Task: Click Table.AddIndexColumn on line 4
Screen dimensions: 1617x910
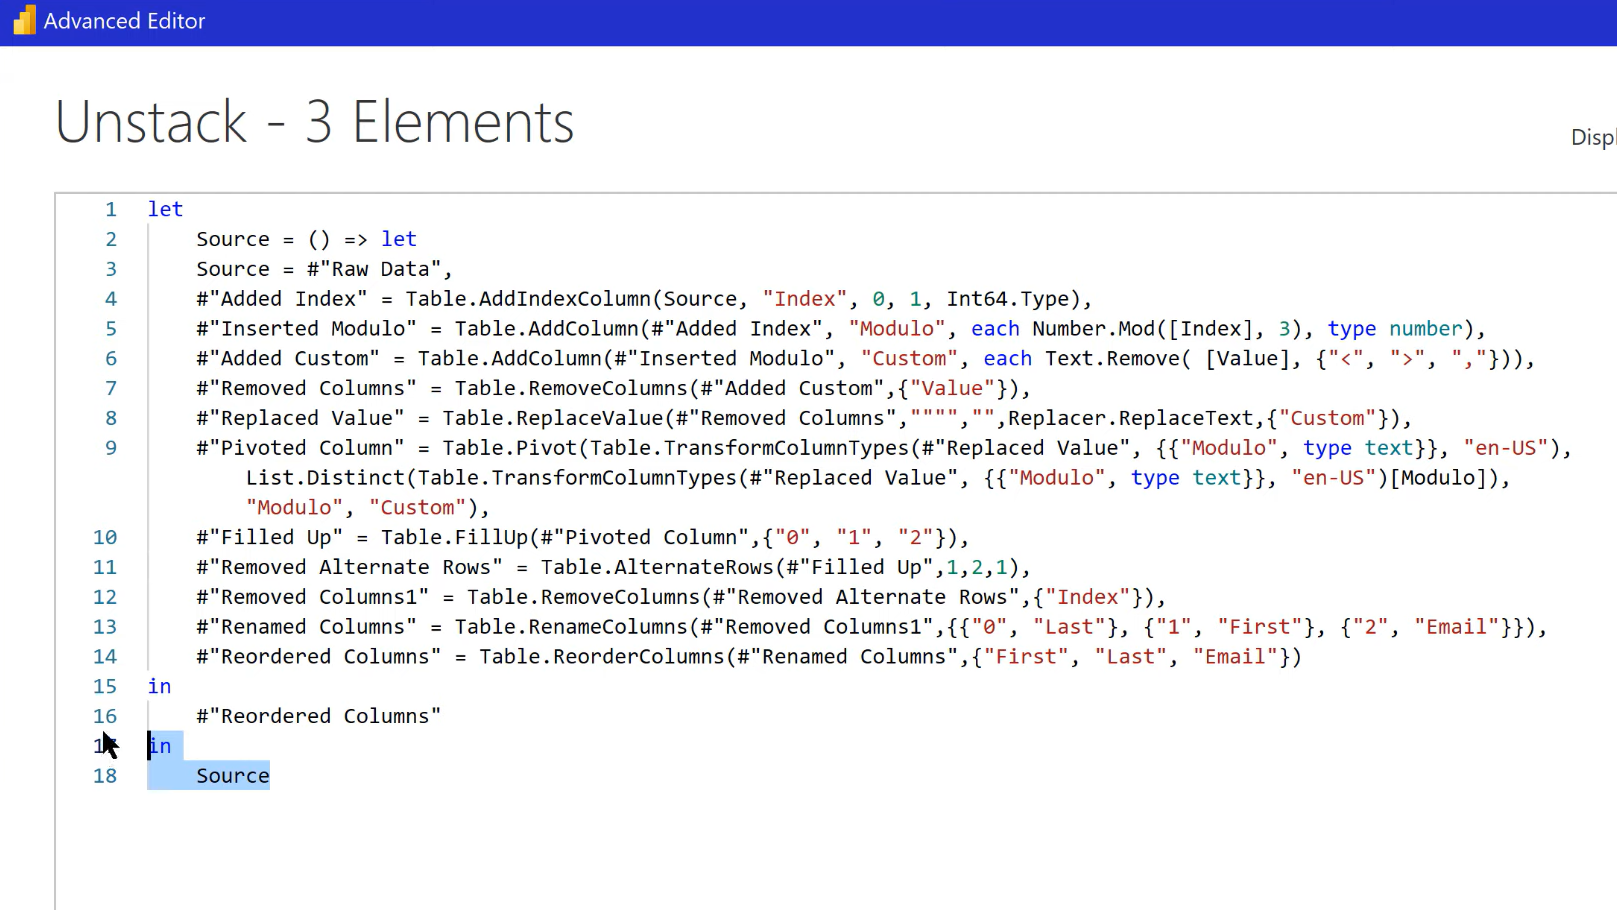Action: tap(528, 299)
